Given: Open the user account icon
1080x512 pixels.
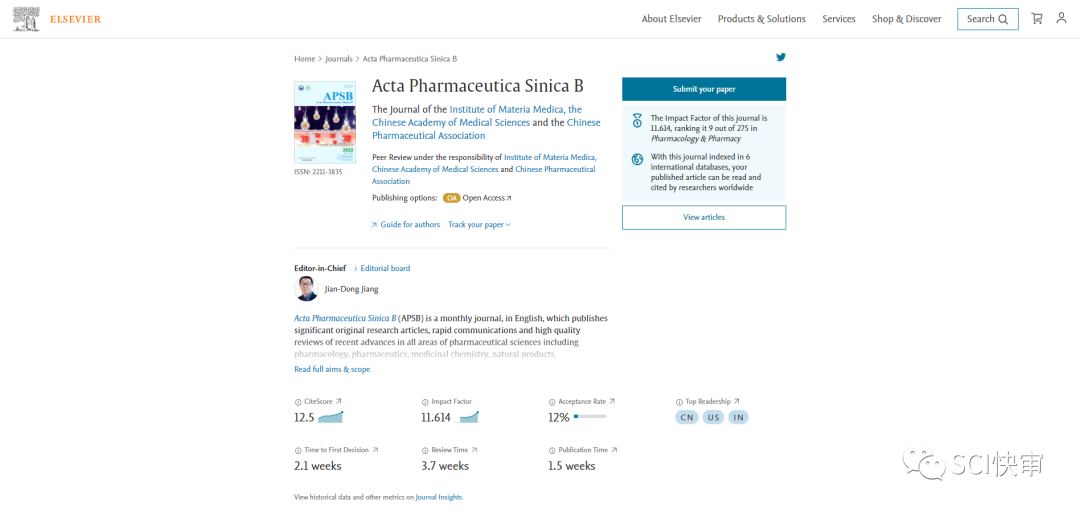Looking at the screenshot, I should (1061, 19).
